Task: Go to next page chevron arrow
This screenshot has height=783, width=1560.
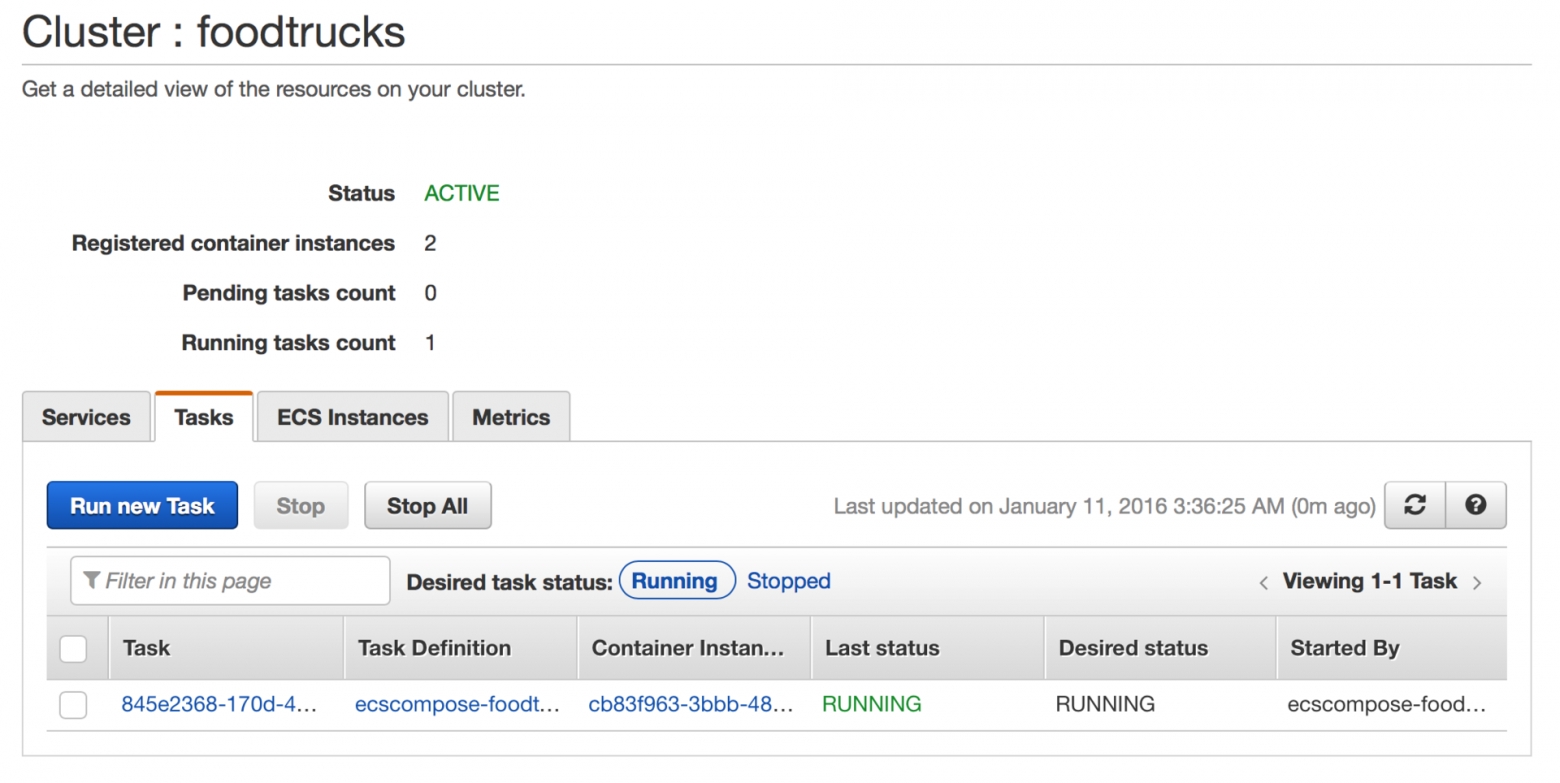Action: pos(1477,582)
